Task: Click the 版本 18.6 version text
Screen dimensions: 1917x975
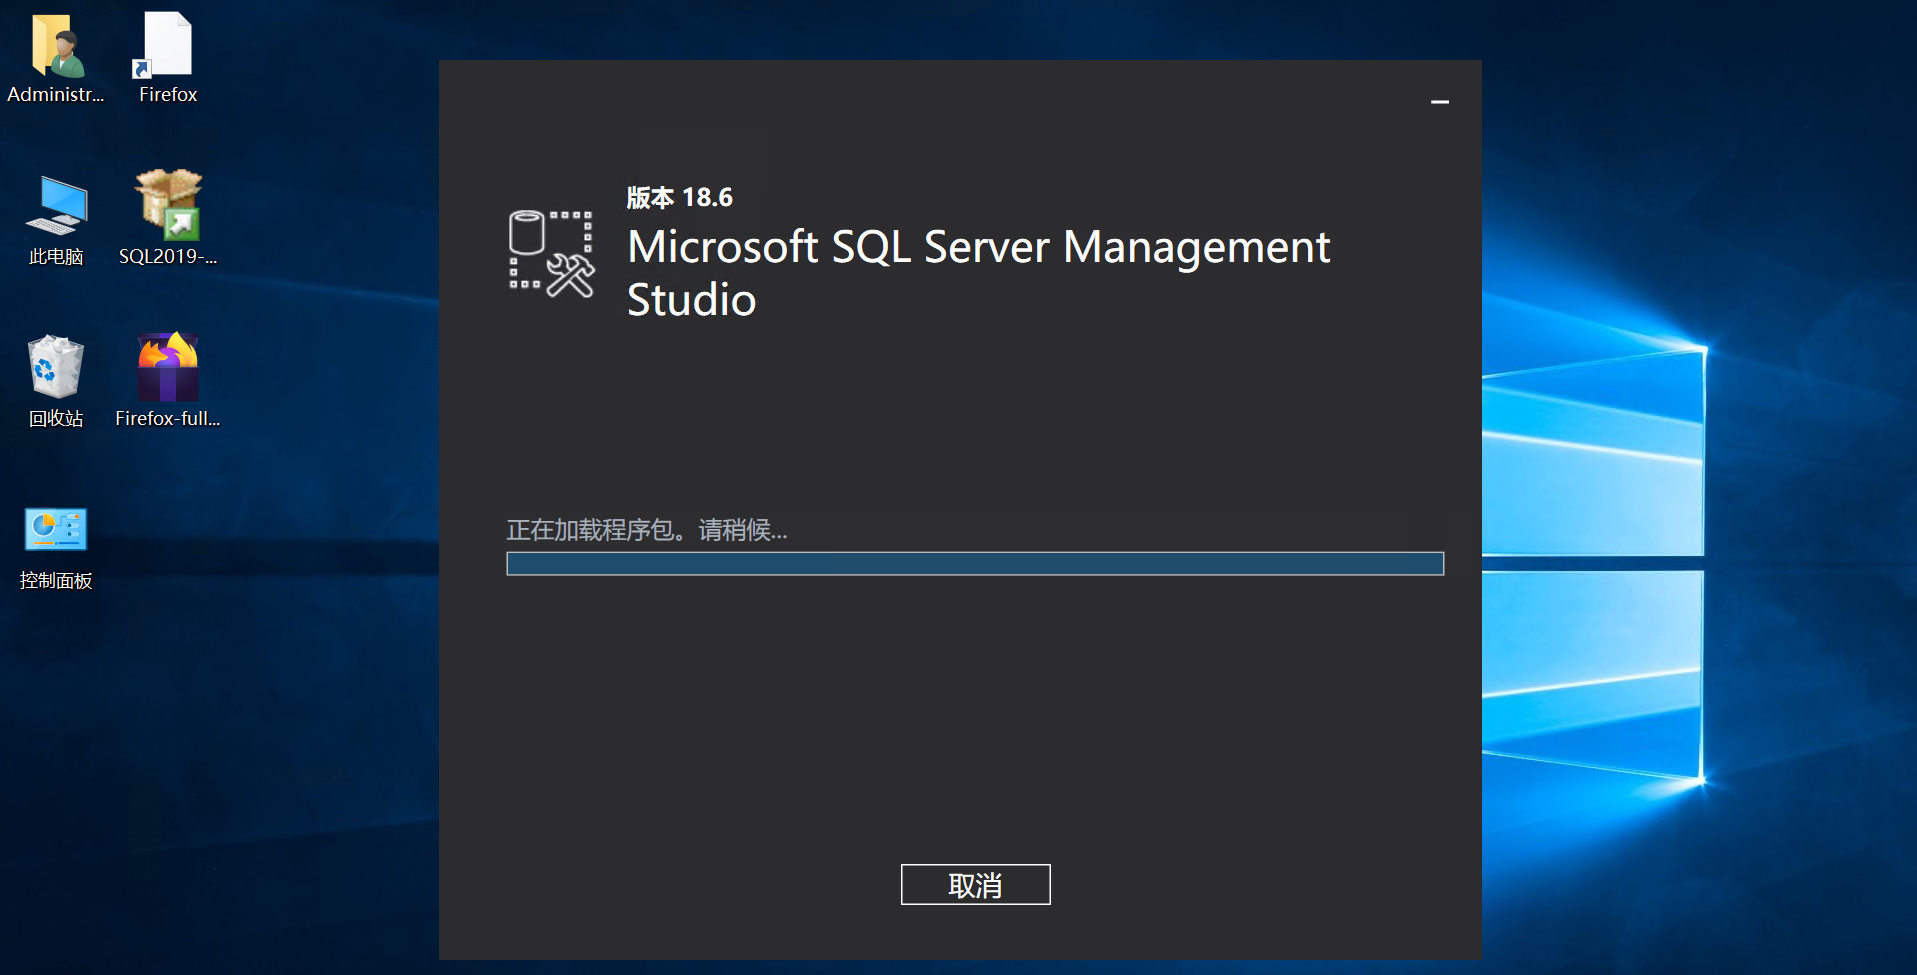Action: 680,198
